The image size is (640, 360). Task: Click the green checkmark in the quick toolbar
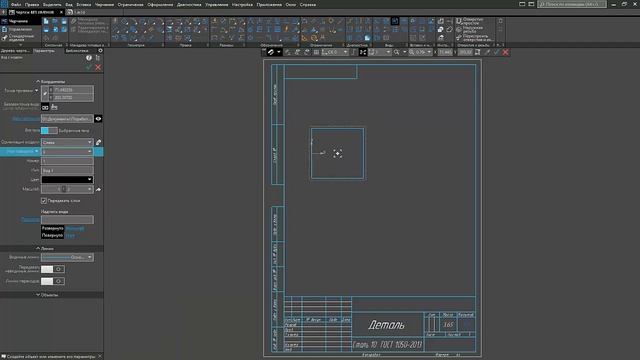pos(496,52)
